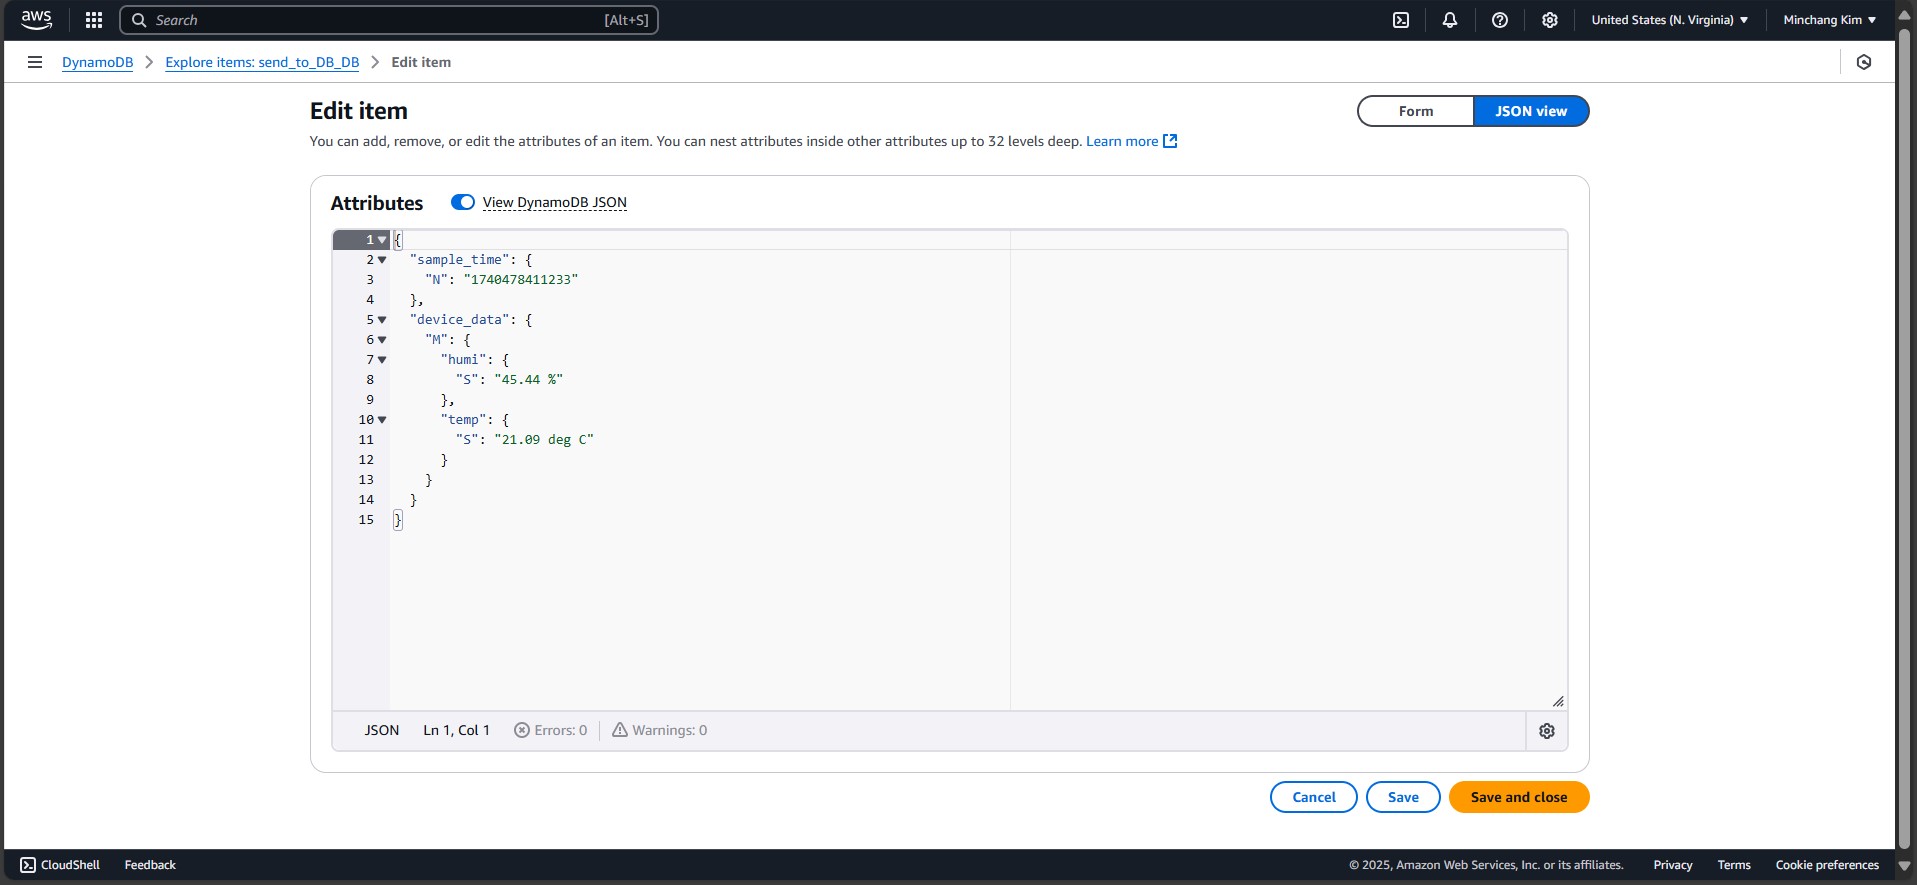This screenshot has height=885, width=1917.
Task: Collapse the device_data fold on line 5
Action: [382, 320]
